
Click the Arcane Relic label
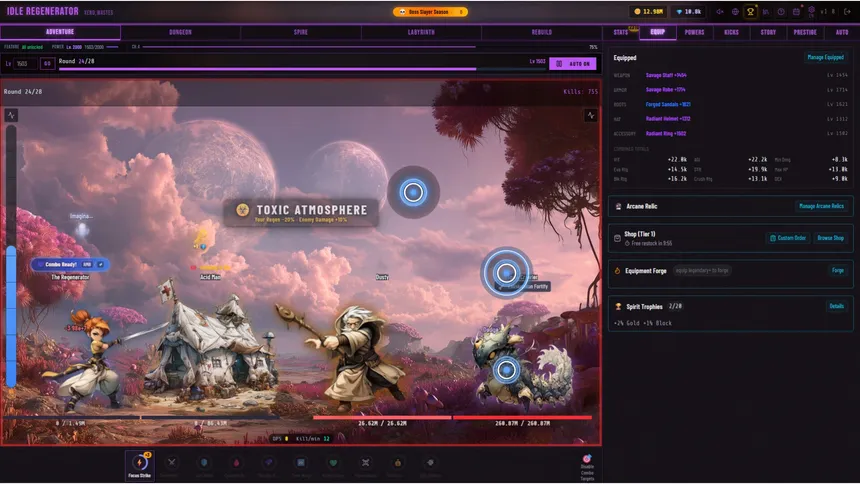642,206
